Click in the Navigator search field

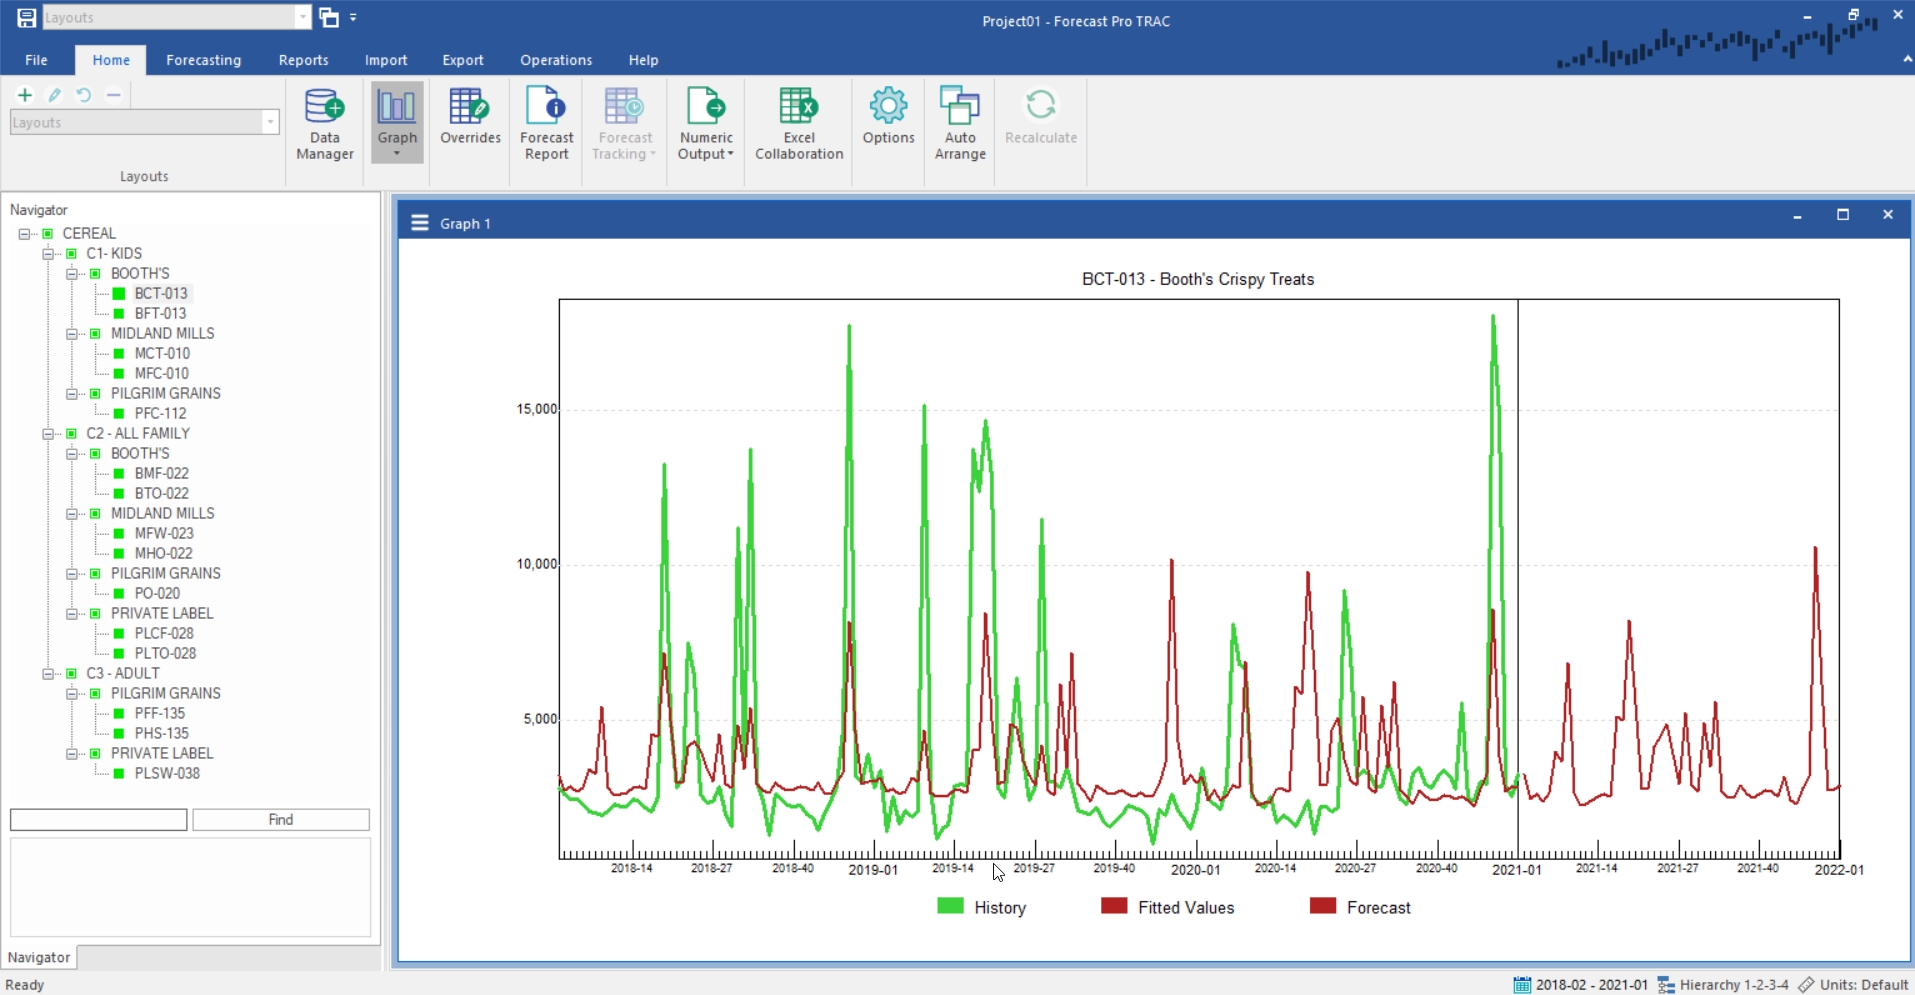click(98, 820)
